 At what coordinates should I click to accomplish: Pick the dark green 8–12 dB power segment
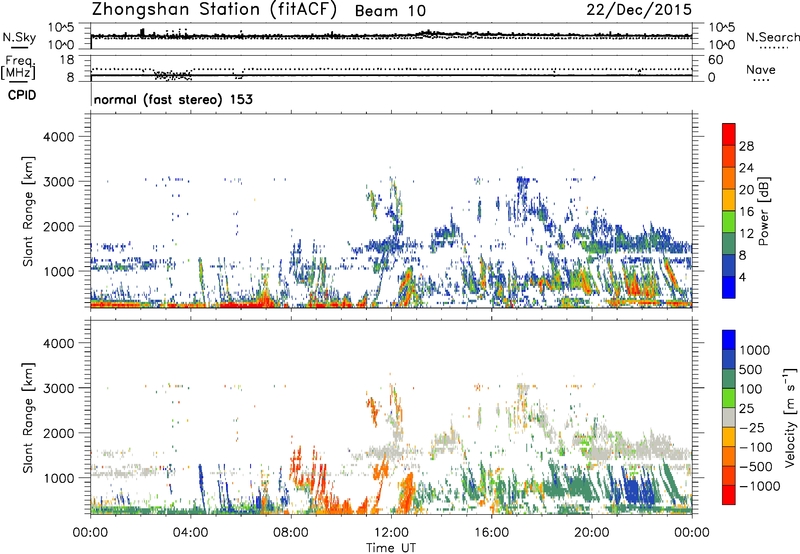729,244
